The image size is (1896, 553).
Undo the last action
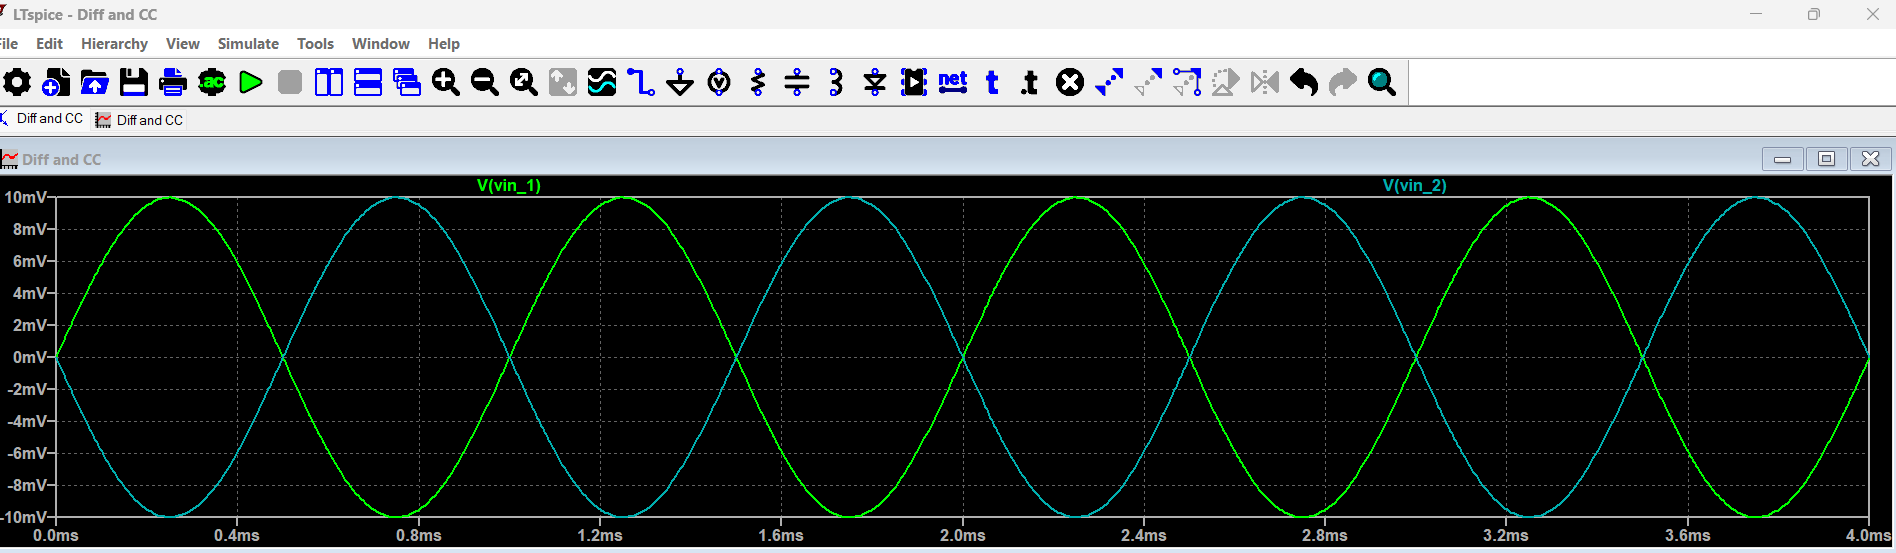click(1304, 82)
